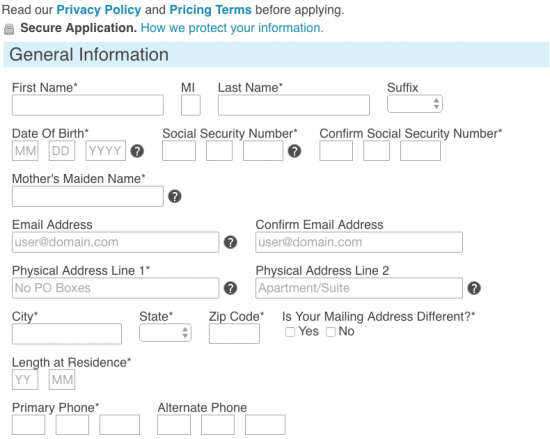Open How we protect your information link
The height and width of the screenshot is (439, 550).
click(232, 28)
